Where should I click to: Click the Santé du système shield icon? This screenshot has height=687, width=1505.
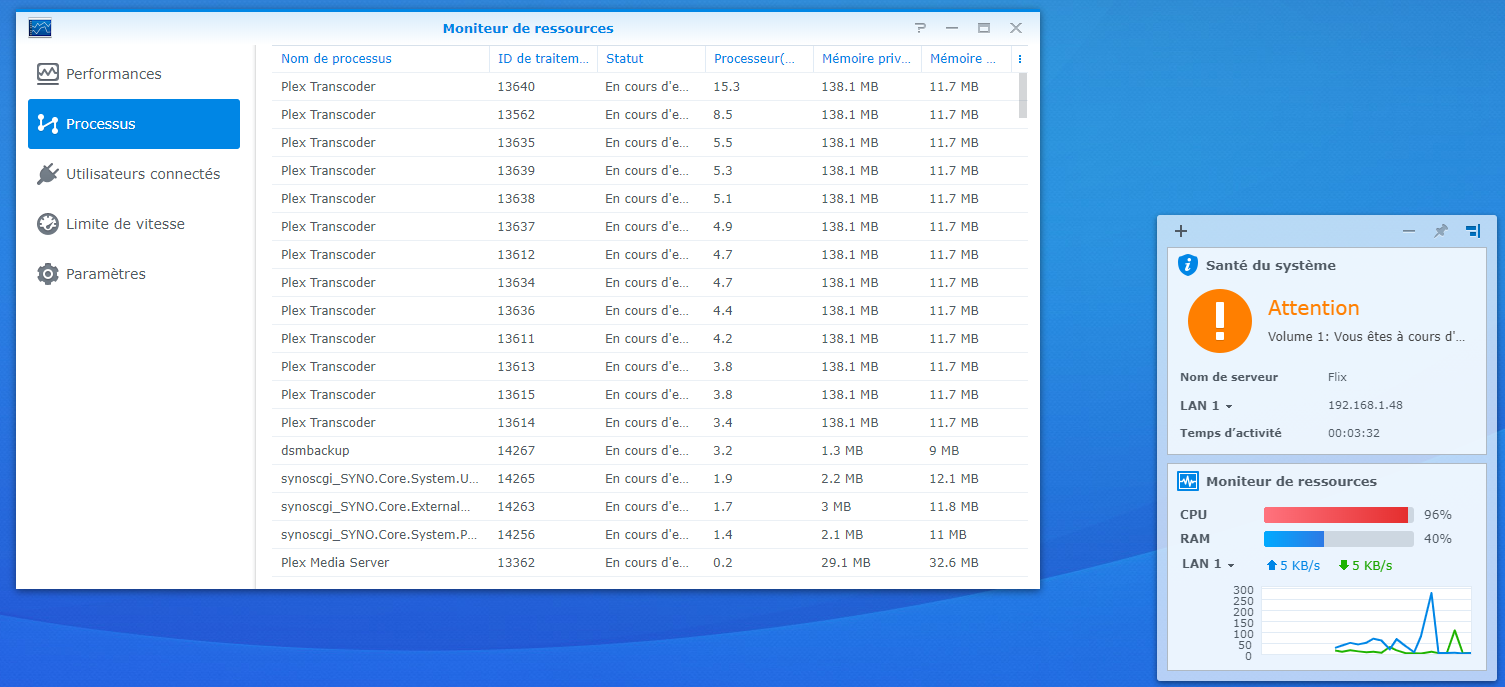[x=1188, y=265]
